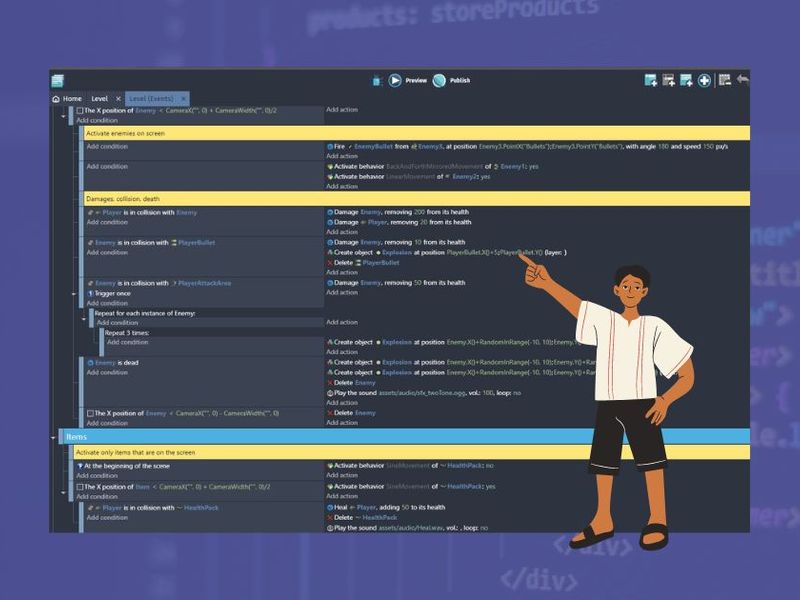This screenshot has width=800, height=600.
Task: Click the Preview play icon
Action: point(394,81)
